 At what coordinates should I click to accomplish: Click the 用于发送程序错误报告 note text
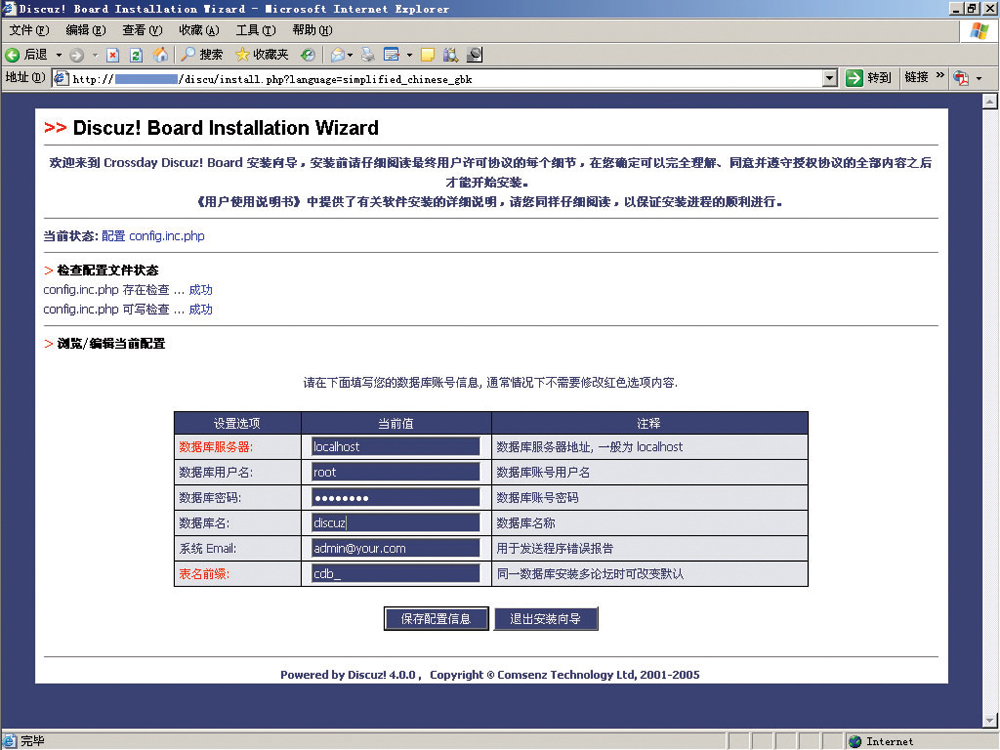coord(555,548)
